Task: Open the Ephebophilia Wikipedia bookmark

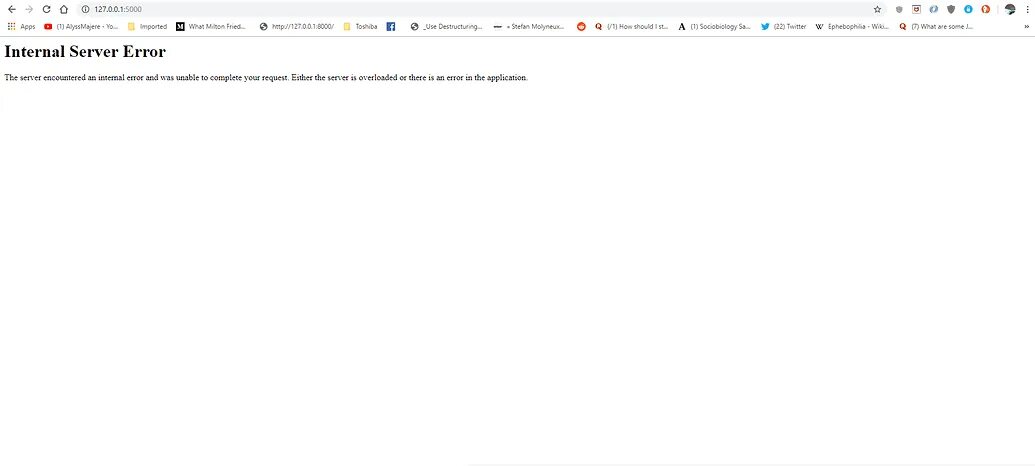Action: click(852, 27)
